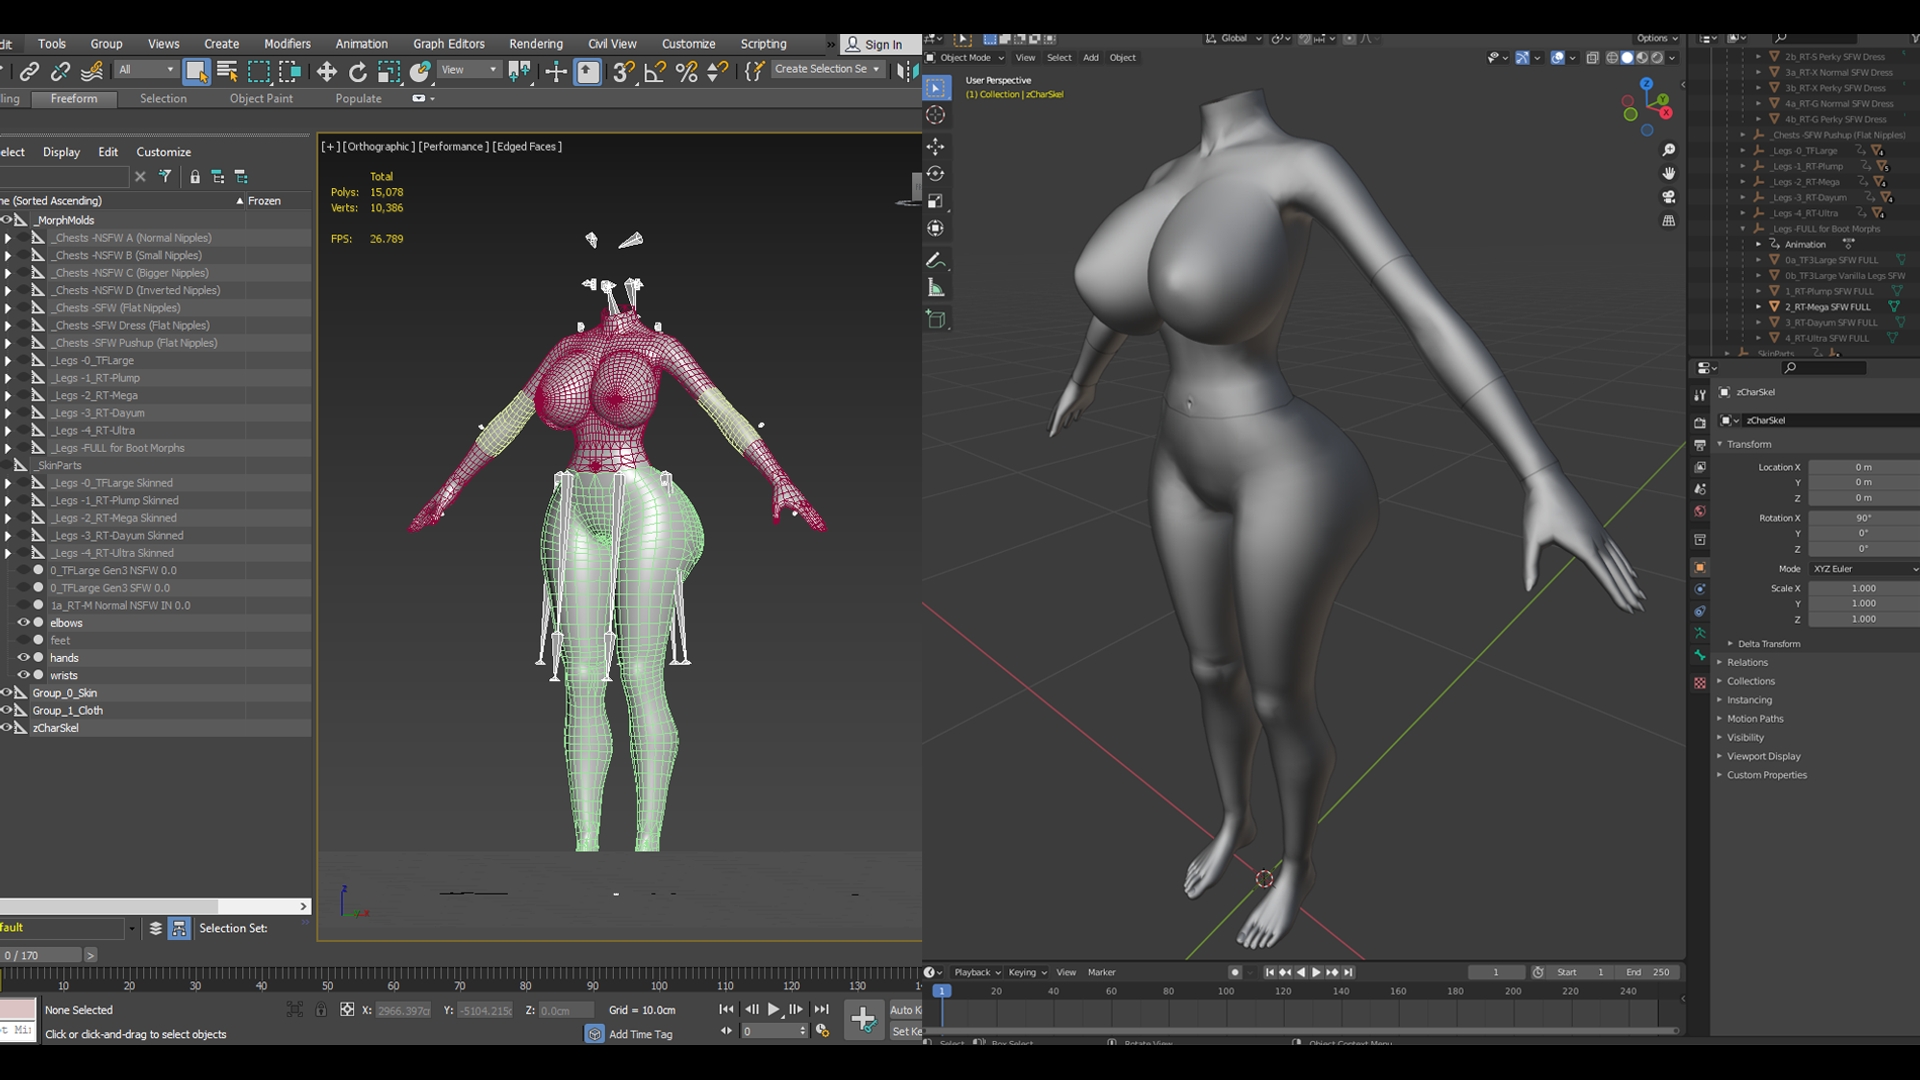The height and width of the screenshot is (1080, 1920).
Task: Click the Unlink Selection icon in 3ds Max
Action: (61, 71)
